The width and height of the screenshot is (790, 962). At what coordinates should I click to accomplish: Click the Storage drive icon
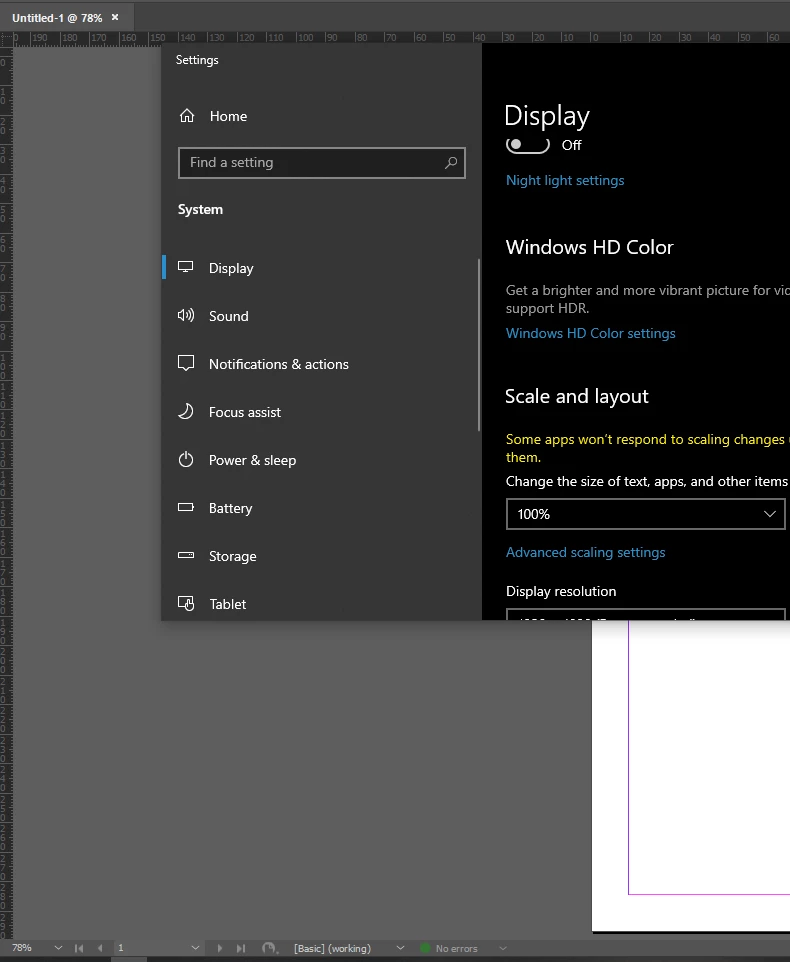click(x=186, y=555)
